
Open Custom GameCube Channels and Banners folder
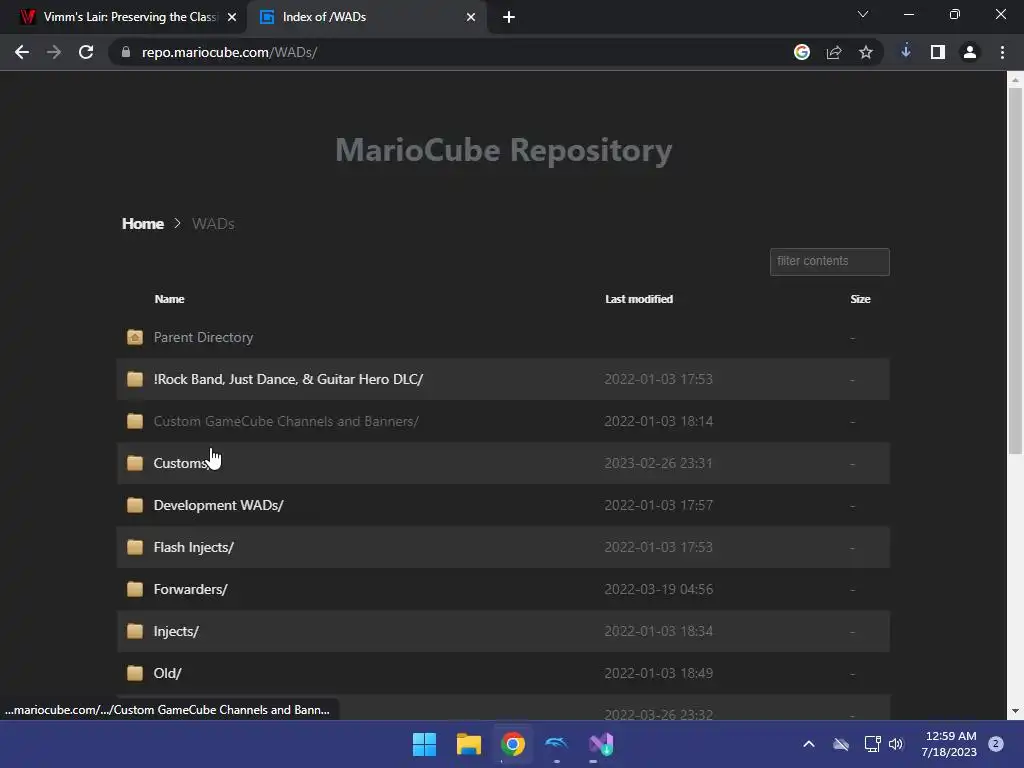286,421
